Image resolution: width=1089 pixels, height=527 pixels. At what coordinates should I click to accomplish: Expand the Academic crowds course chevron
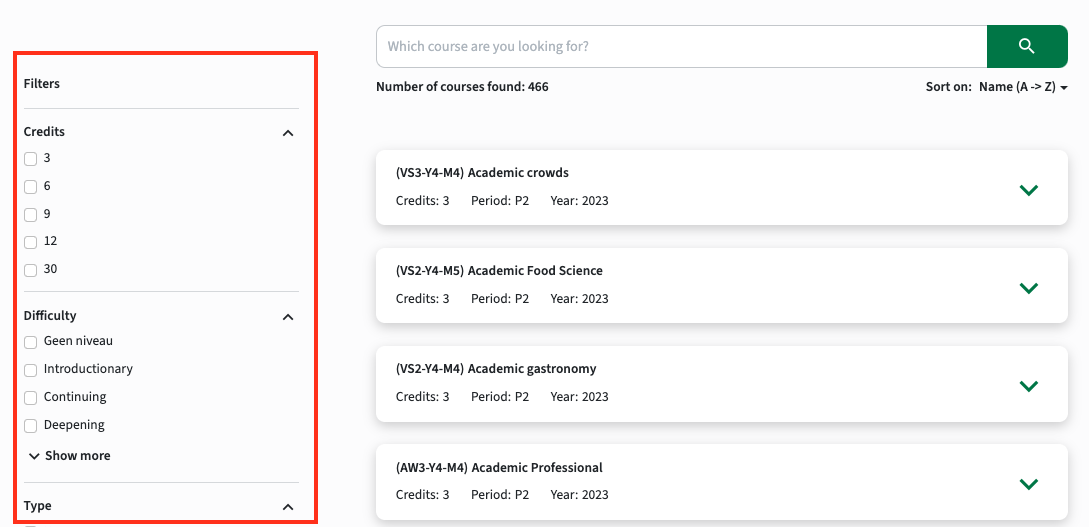click(x=1028, y=190)
